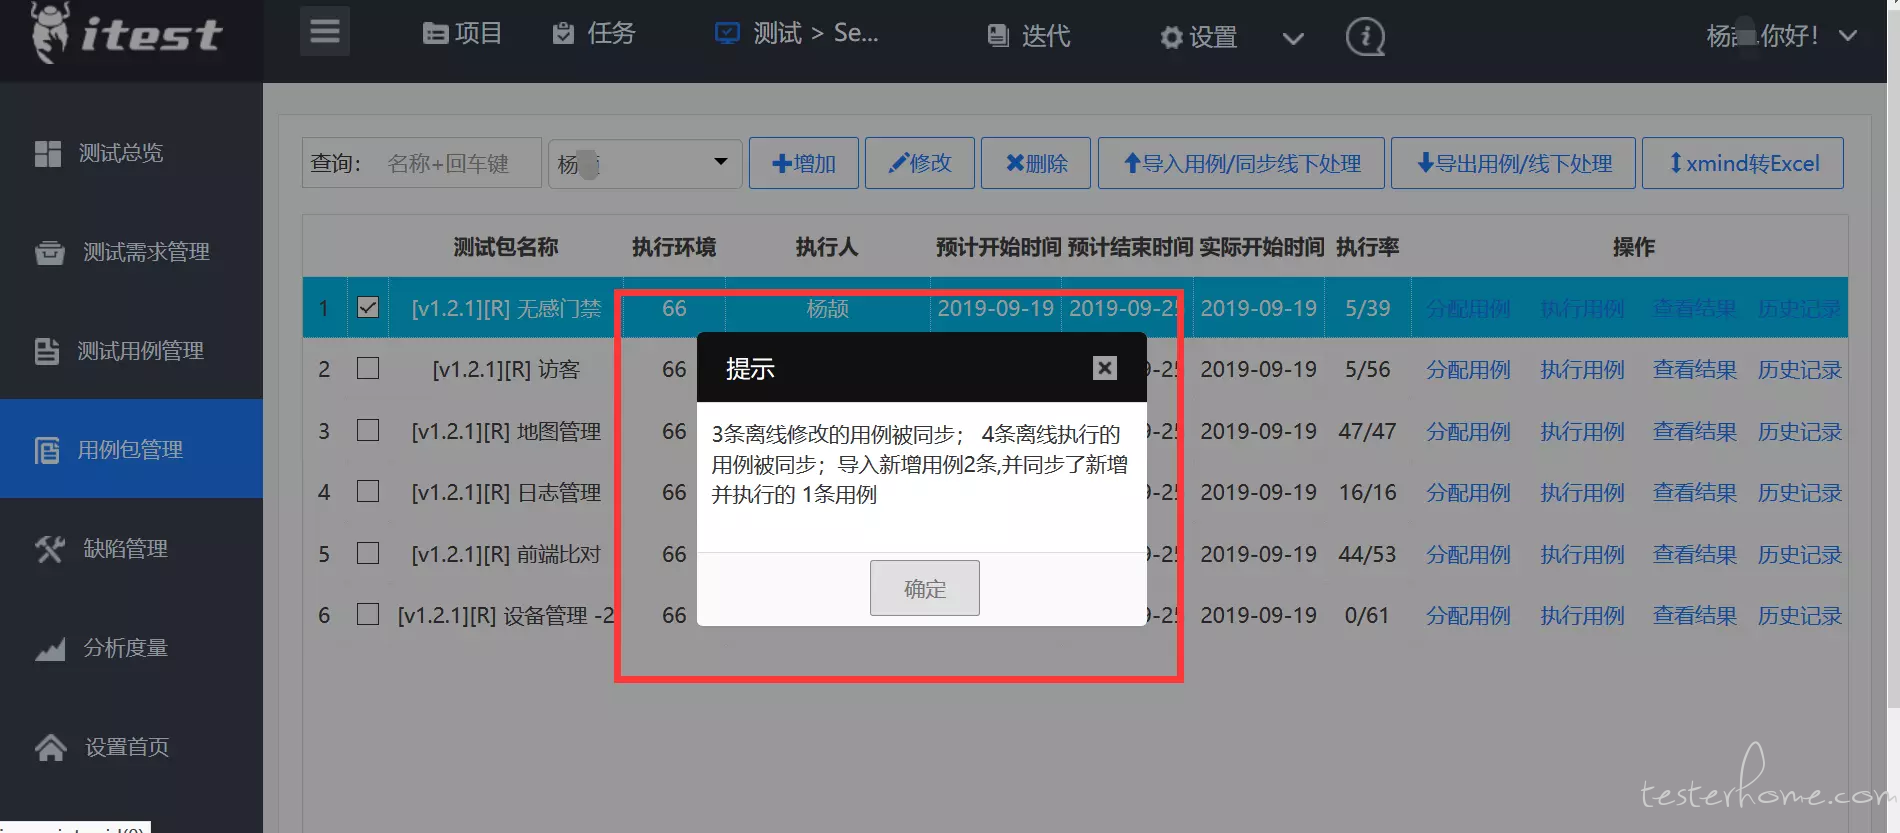
Task: Open 分析度量 in the sidebar
Action: click(131, 648)
